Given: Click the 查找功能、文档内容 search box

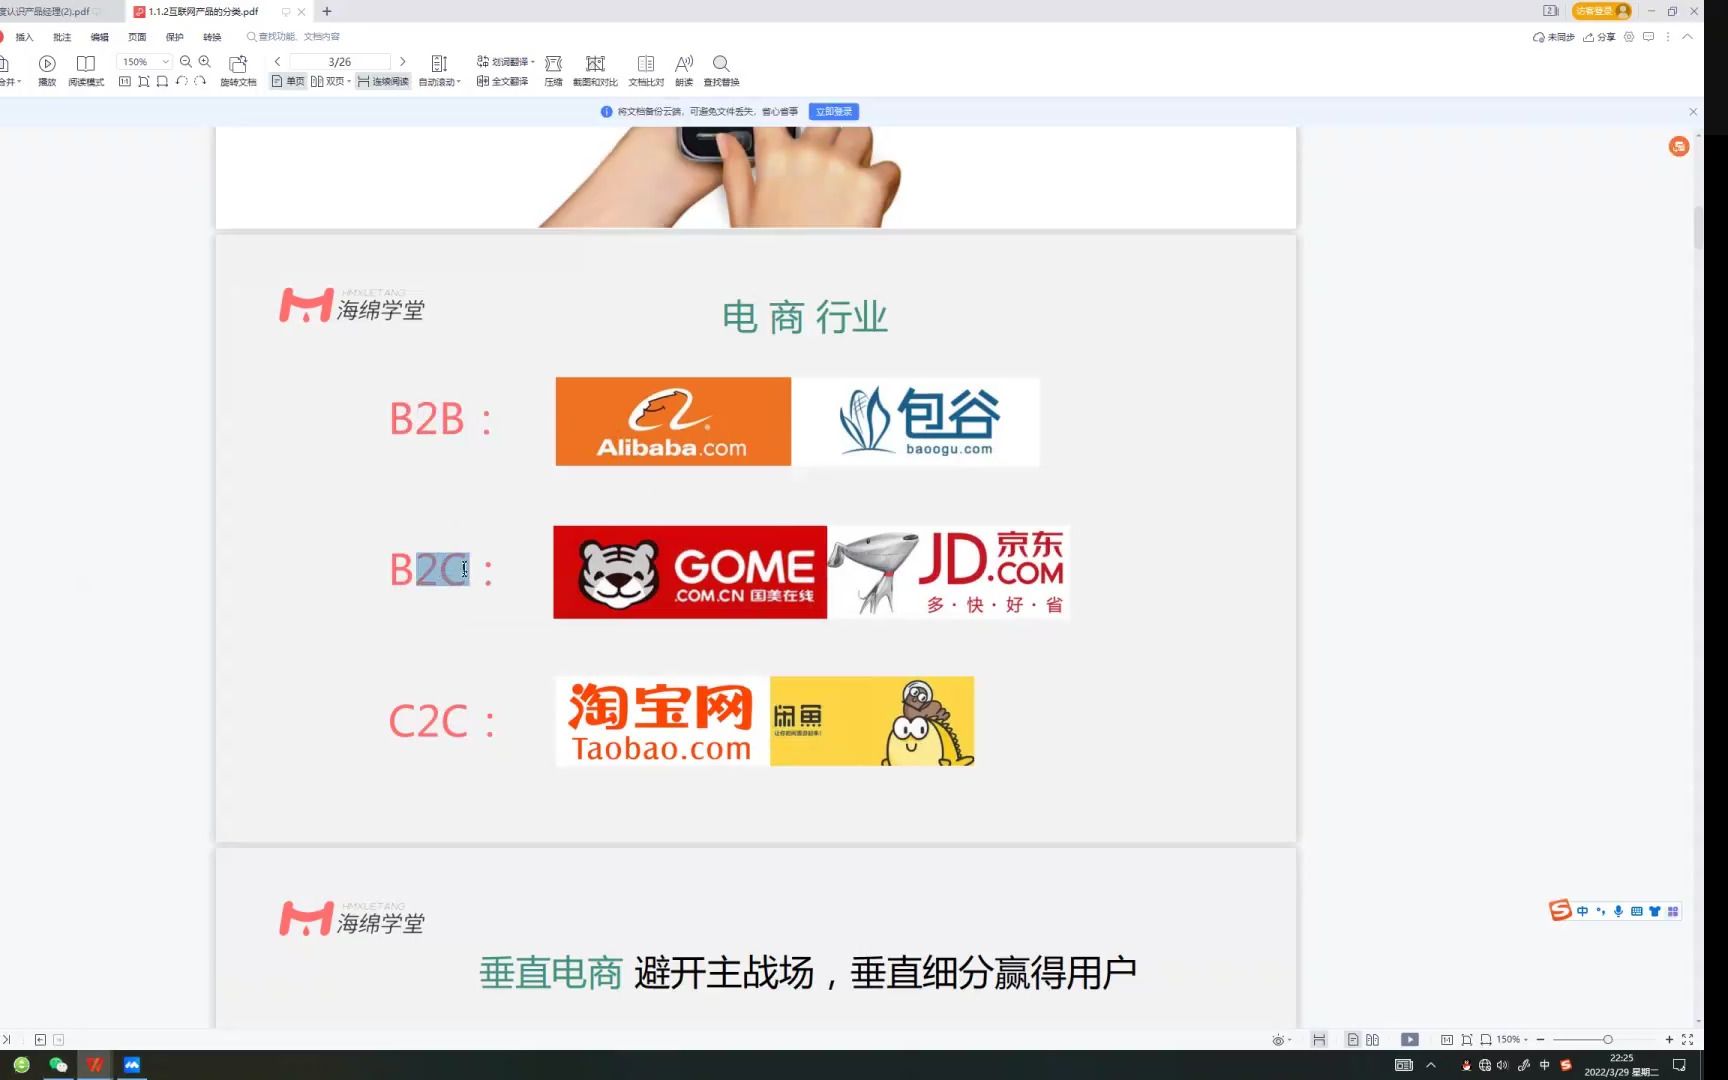Looking at the screenshot, I should 293,37.
